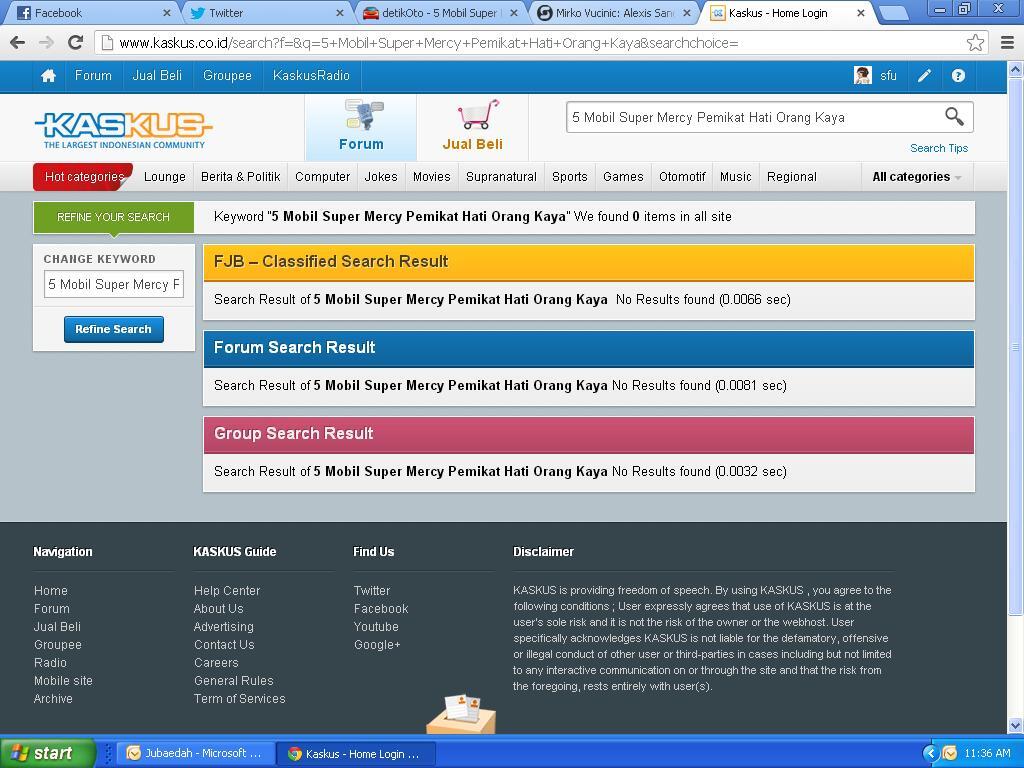Open the Advertising footer link
The width and height of the screenshot is (1024, 768).
pyautogui.click(x=223, y=627)
